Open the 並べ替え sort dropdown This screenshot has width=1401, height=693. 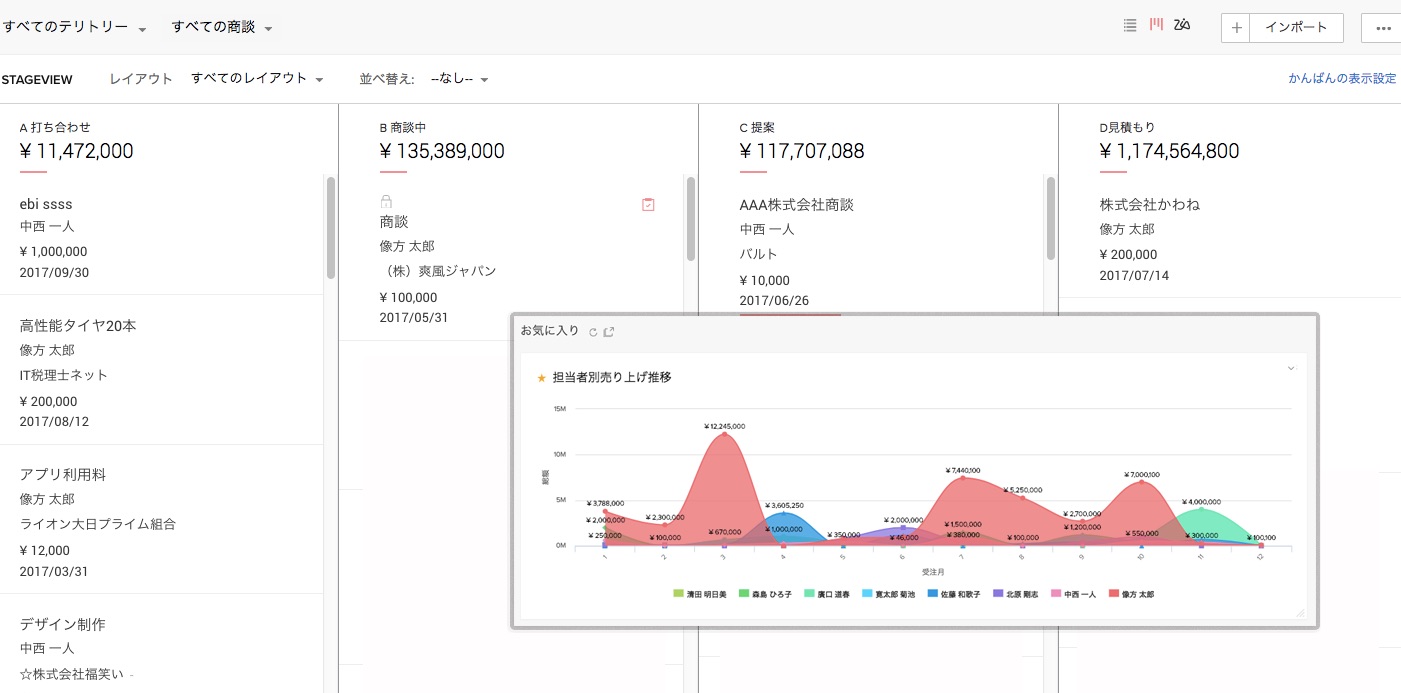[459, 79]
